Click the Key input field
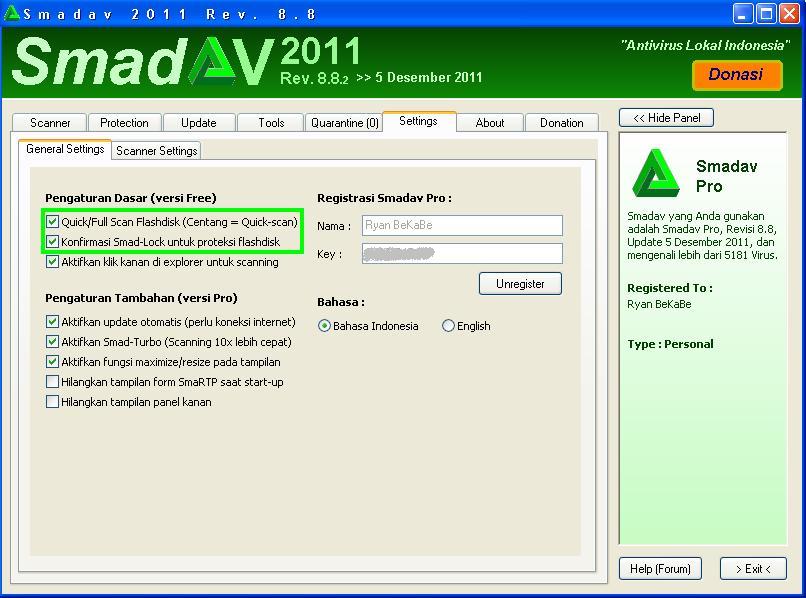This screenshot has width=806, height=598. (462, 253)
